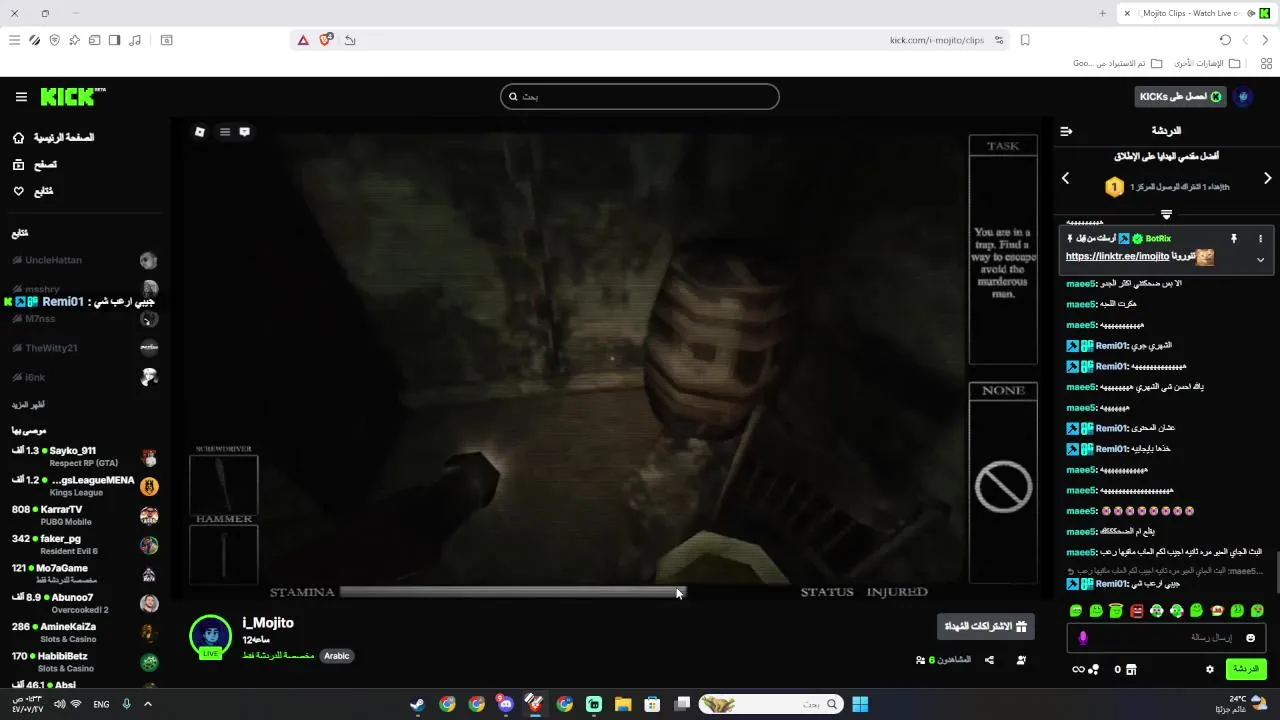This screenshot has height=720, width=1280.
Task: Show next top gifters slide
Action: click(x=1268, y=178)
